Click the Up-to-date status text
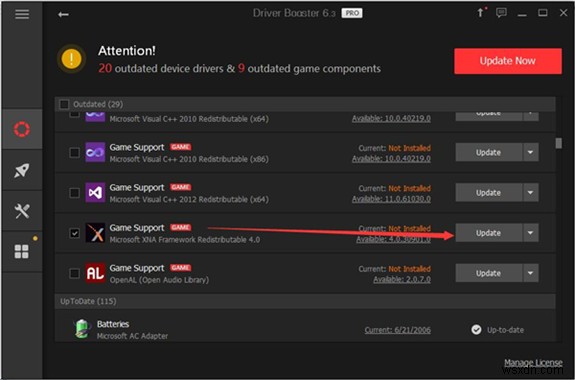 click(505, 330)
